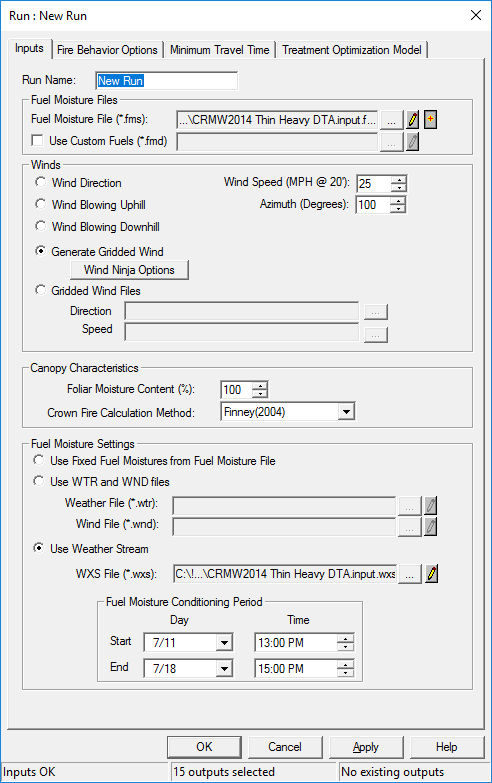This screenshot has height=783, width=492.
Task: Switch to Fire Behavior Options tab
Action: [107, 50]
